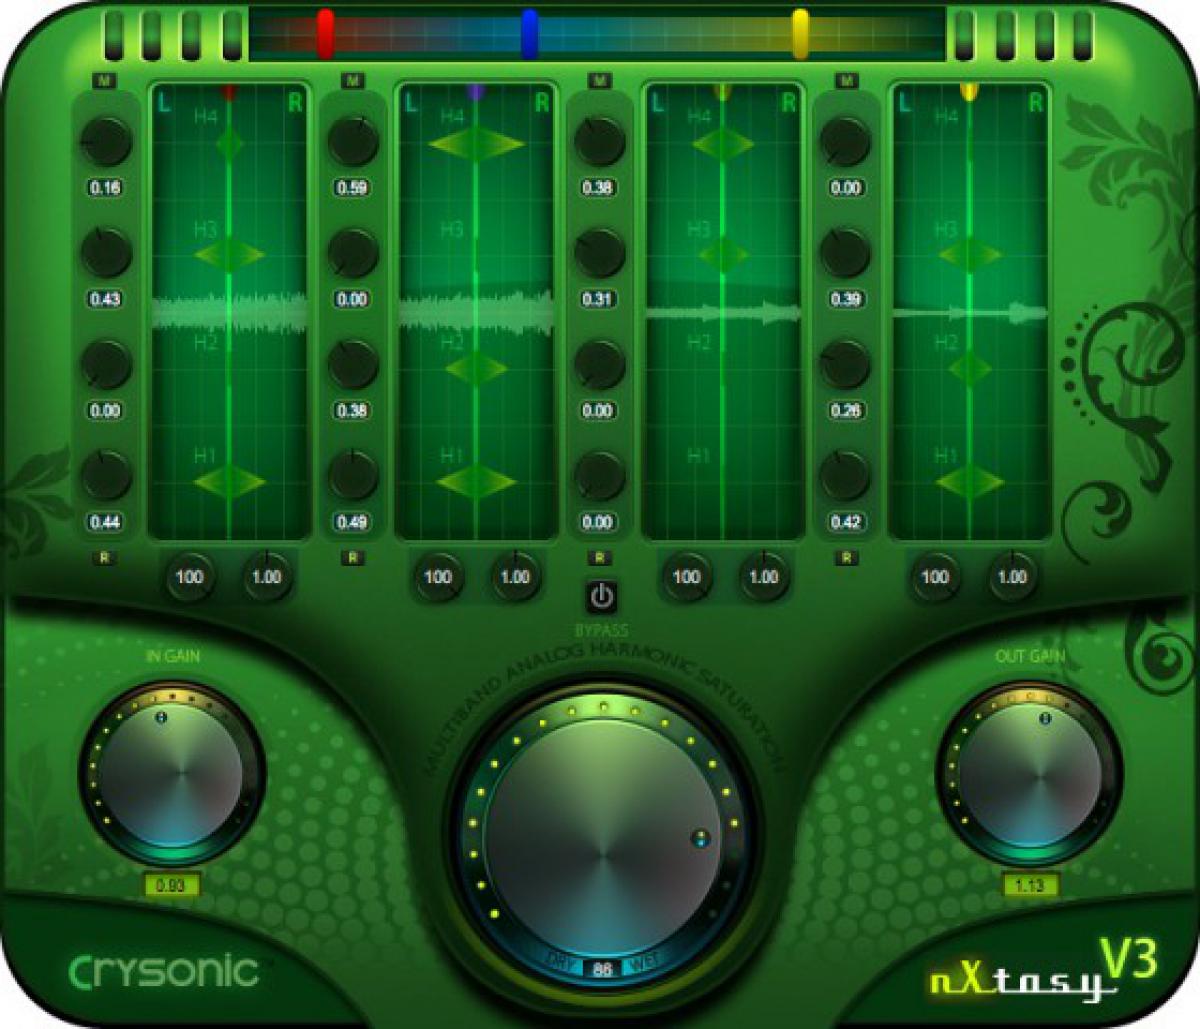Toggle the Bypass power button
The image size is (1200, 1029).
tap(600, 597)
